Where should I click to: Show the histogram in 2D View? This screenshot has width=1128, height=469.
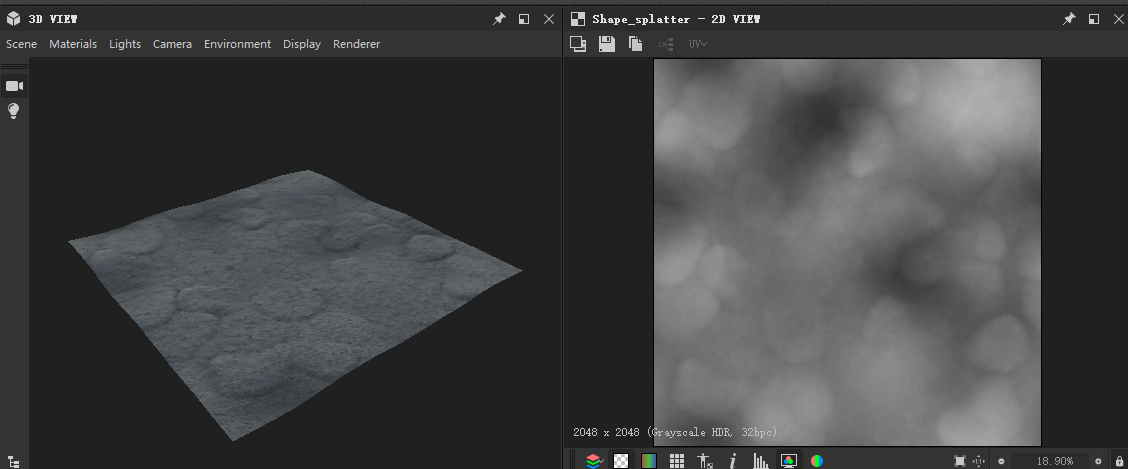[x=760, y=461]
